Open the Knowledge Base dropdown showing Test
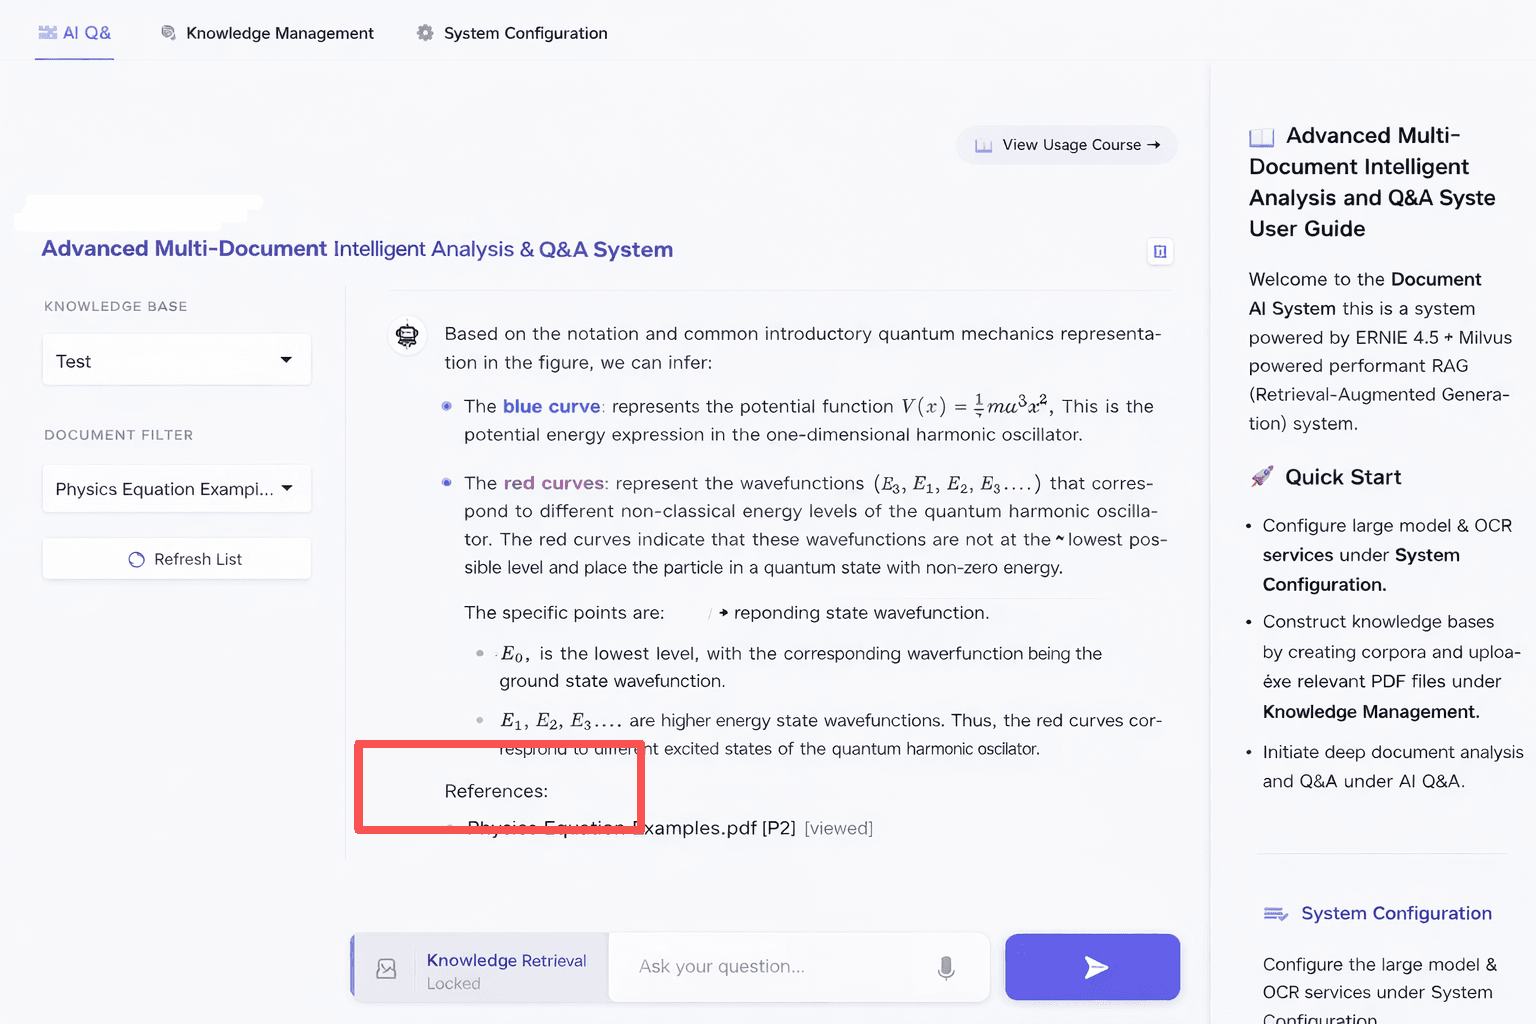The height and width of the screenshot is (1024, 1536). tap(176, 360)
